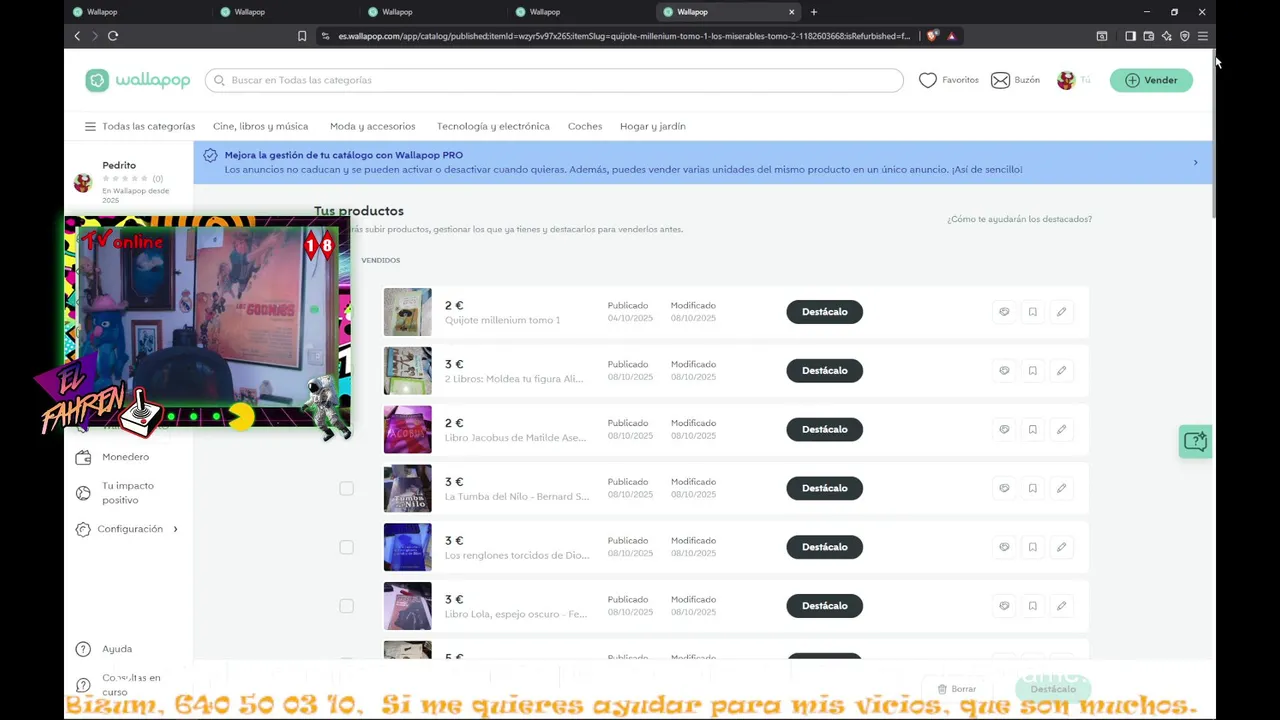This screenshot has height=720, width=1280.
Task: Open Moda y accesorios category
Action: tap(372, 126)
